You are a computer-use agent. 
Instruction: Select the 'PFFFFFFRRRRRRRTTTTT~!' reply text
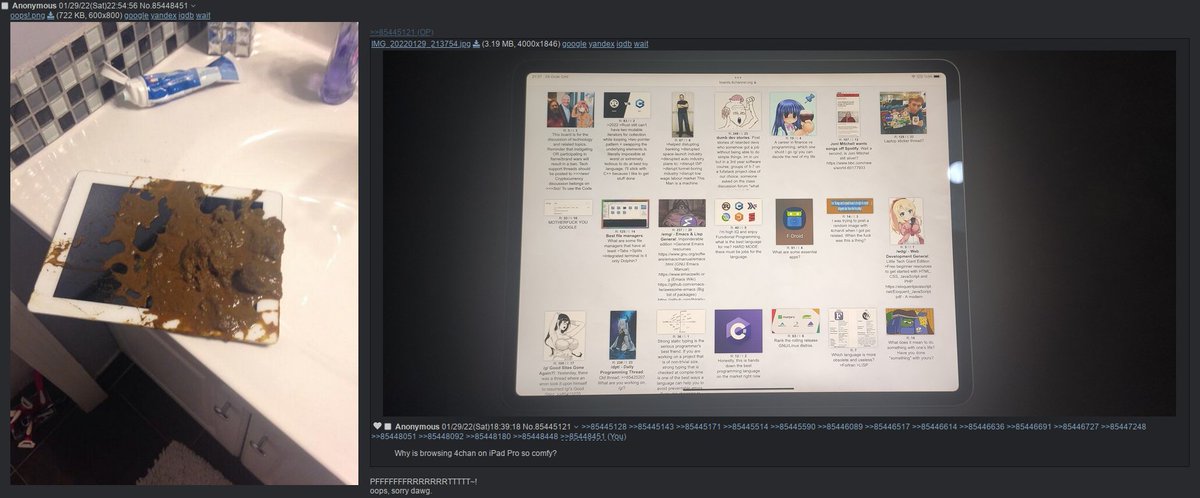[423, 482]
